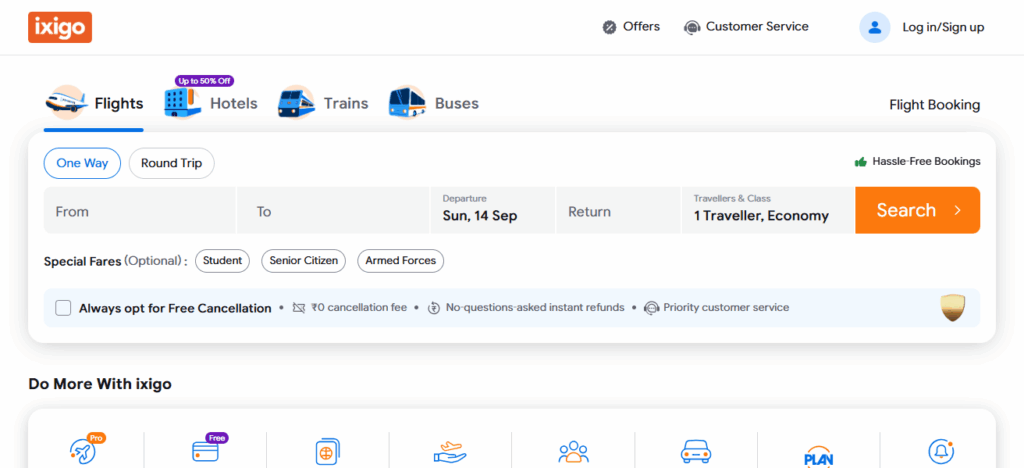Click the orange Search button
The image size is (1024, 468).
click(x=918, y=210)
